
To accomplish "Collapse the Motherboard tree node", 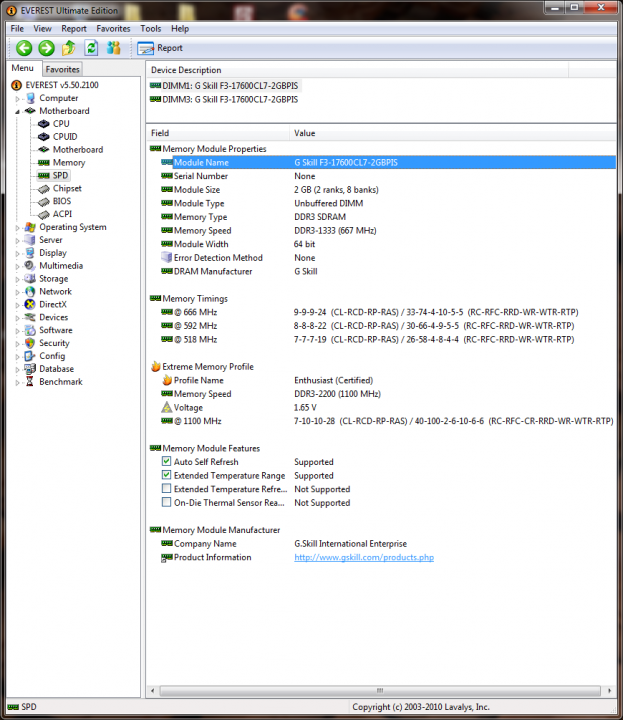I will point(17,111).
